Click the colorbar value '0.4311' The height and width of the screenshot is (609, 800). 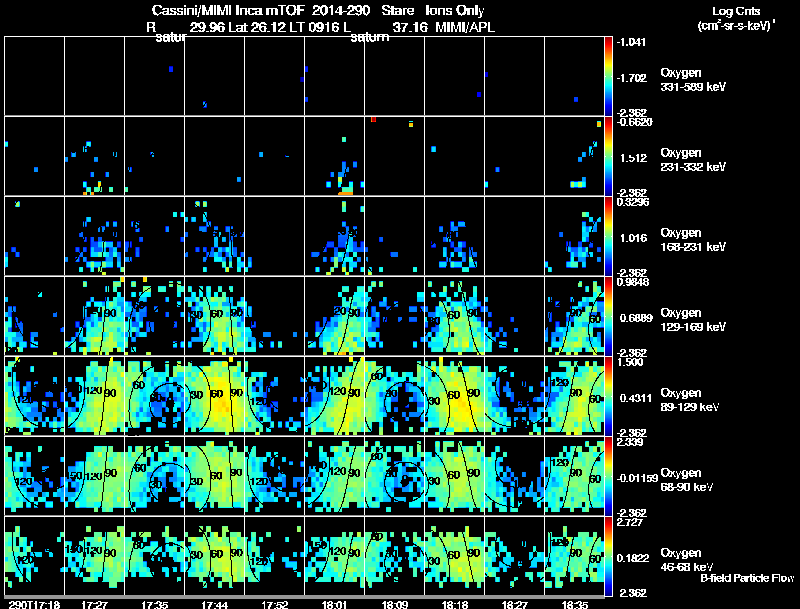[x=636, y=398]
